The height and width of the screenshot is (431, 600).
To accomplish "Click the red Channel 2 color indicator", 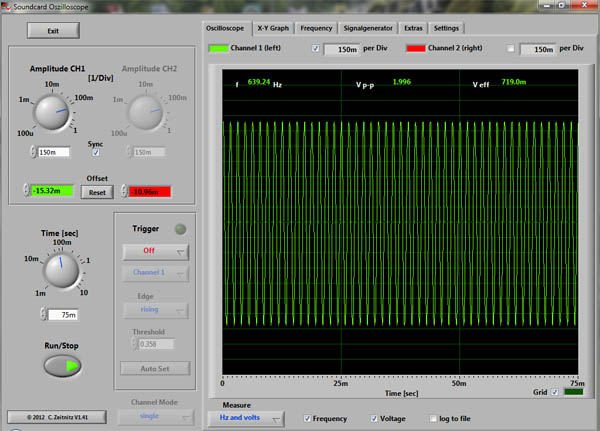I will click(415, 48).
